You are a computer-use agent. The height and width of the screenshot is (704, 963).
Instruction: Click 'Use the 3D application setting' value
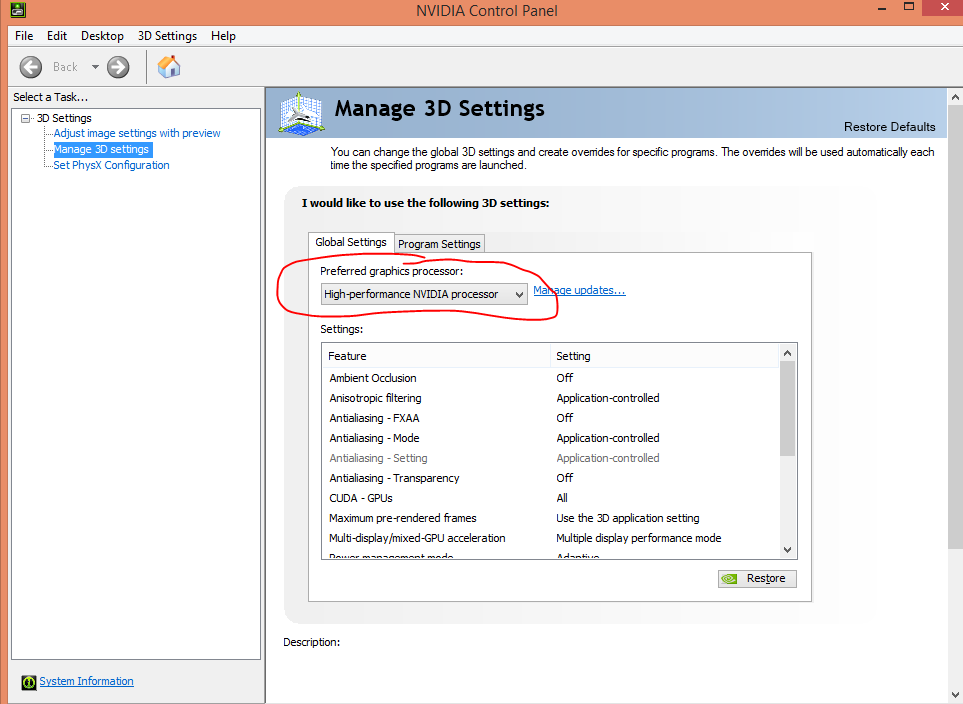(x=628, y=518)
